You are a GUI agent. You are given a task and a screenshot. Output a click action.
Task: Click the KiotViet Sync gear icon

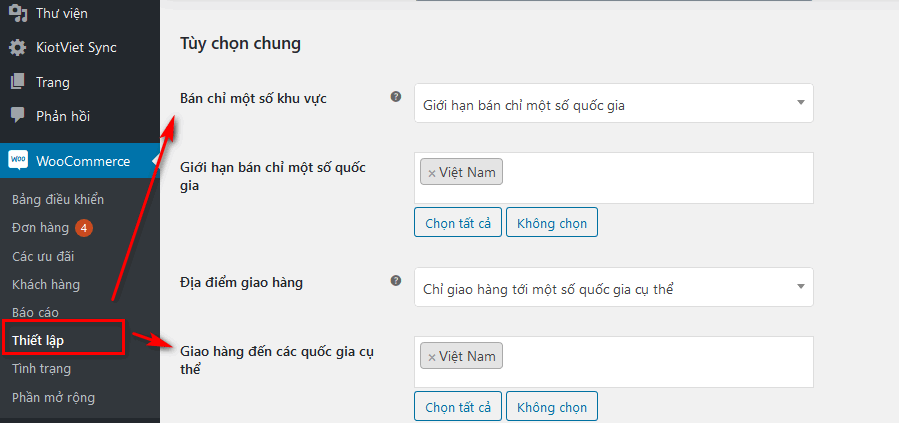point(17,47)
